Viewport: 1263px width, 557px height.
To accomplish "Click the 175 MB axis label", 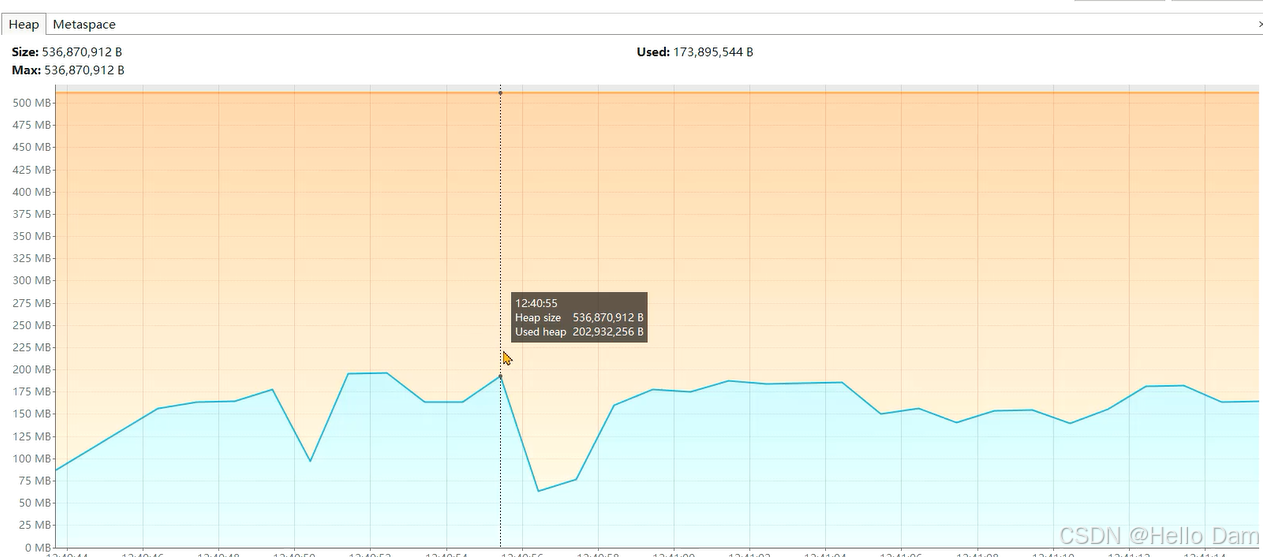I will coord(32,392).
